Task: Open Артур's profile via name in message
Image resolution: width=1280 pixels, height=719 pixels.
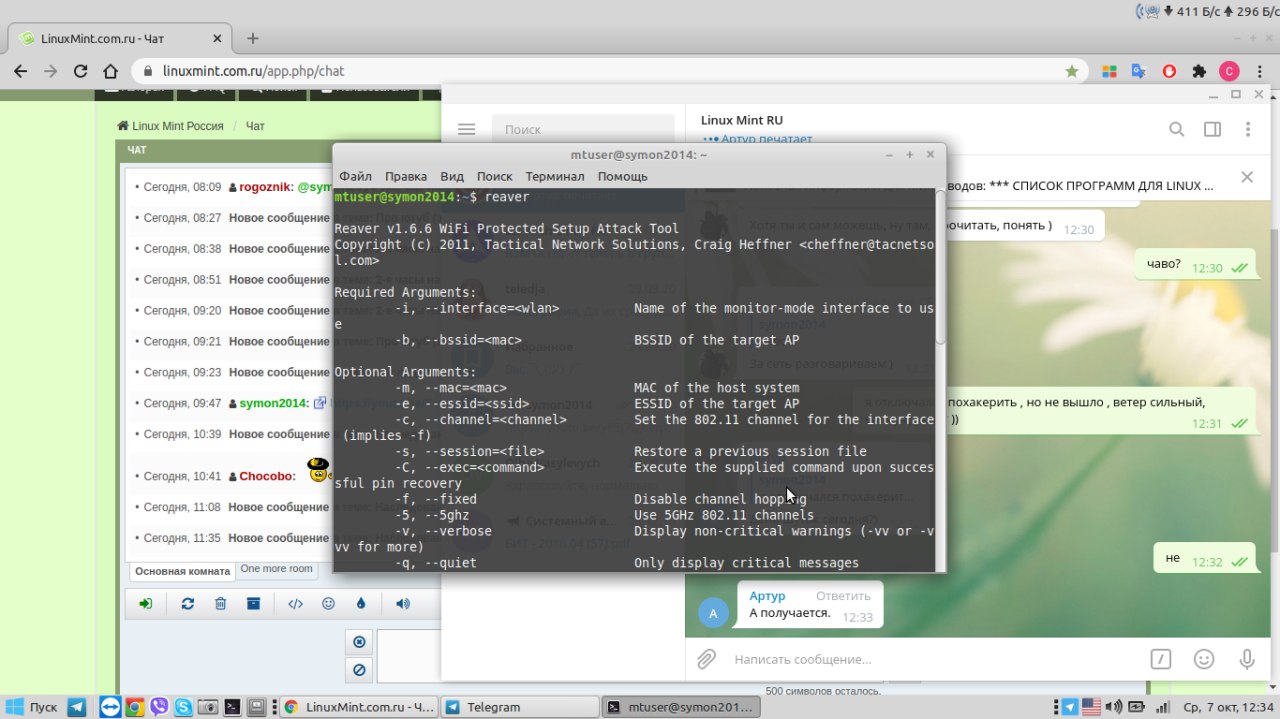Action: pos(767,596)
